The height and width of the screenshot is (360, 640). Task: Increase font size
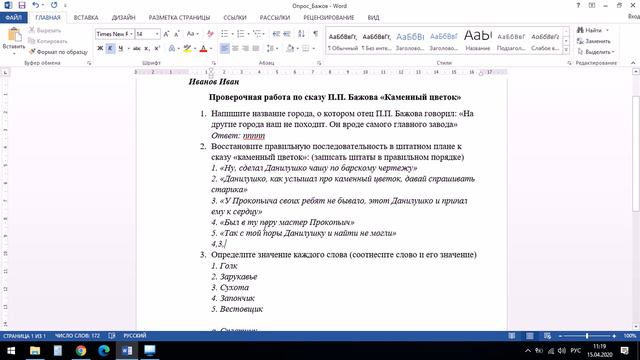click(x=166, y=34)
